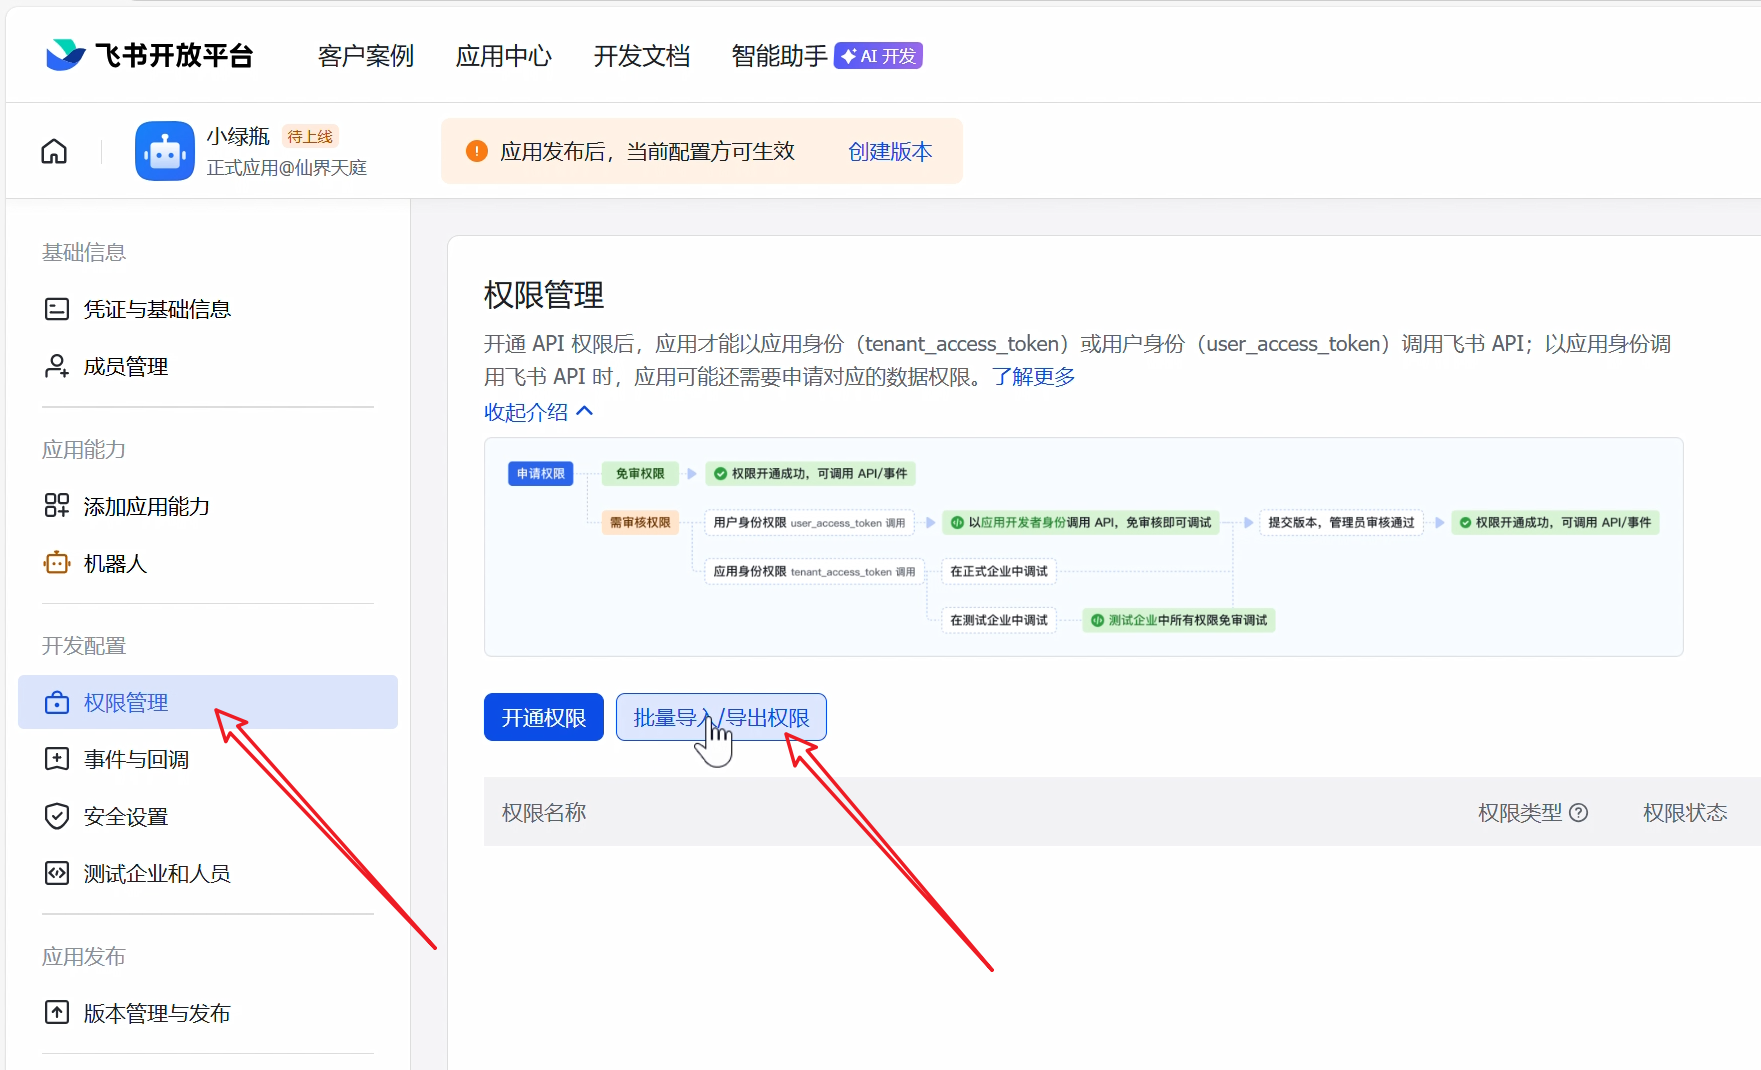Click the 开通权限 button

point(543,717)
